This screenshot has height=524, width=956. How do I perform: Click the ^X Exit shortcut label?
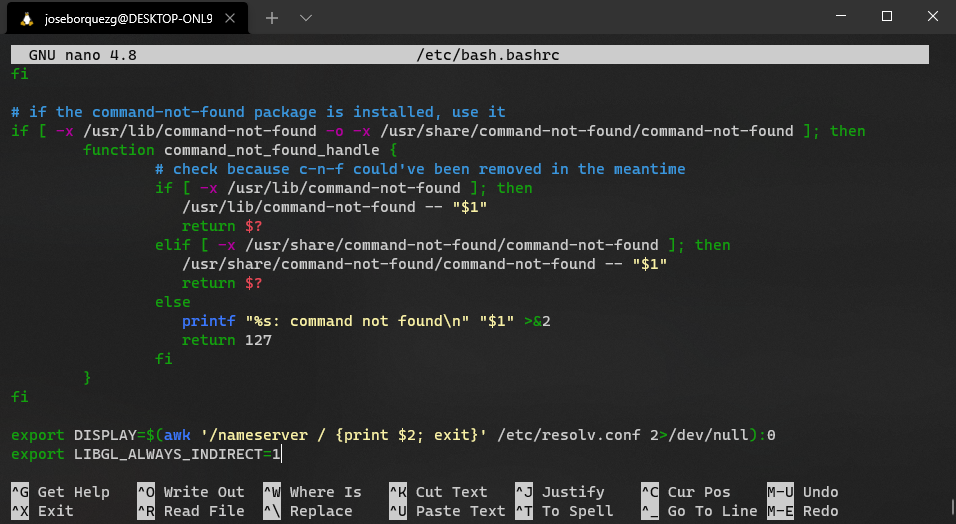(x=42, y=511)
